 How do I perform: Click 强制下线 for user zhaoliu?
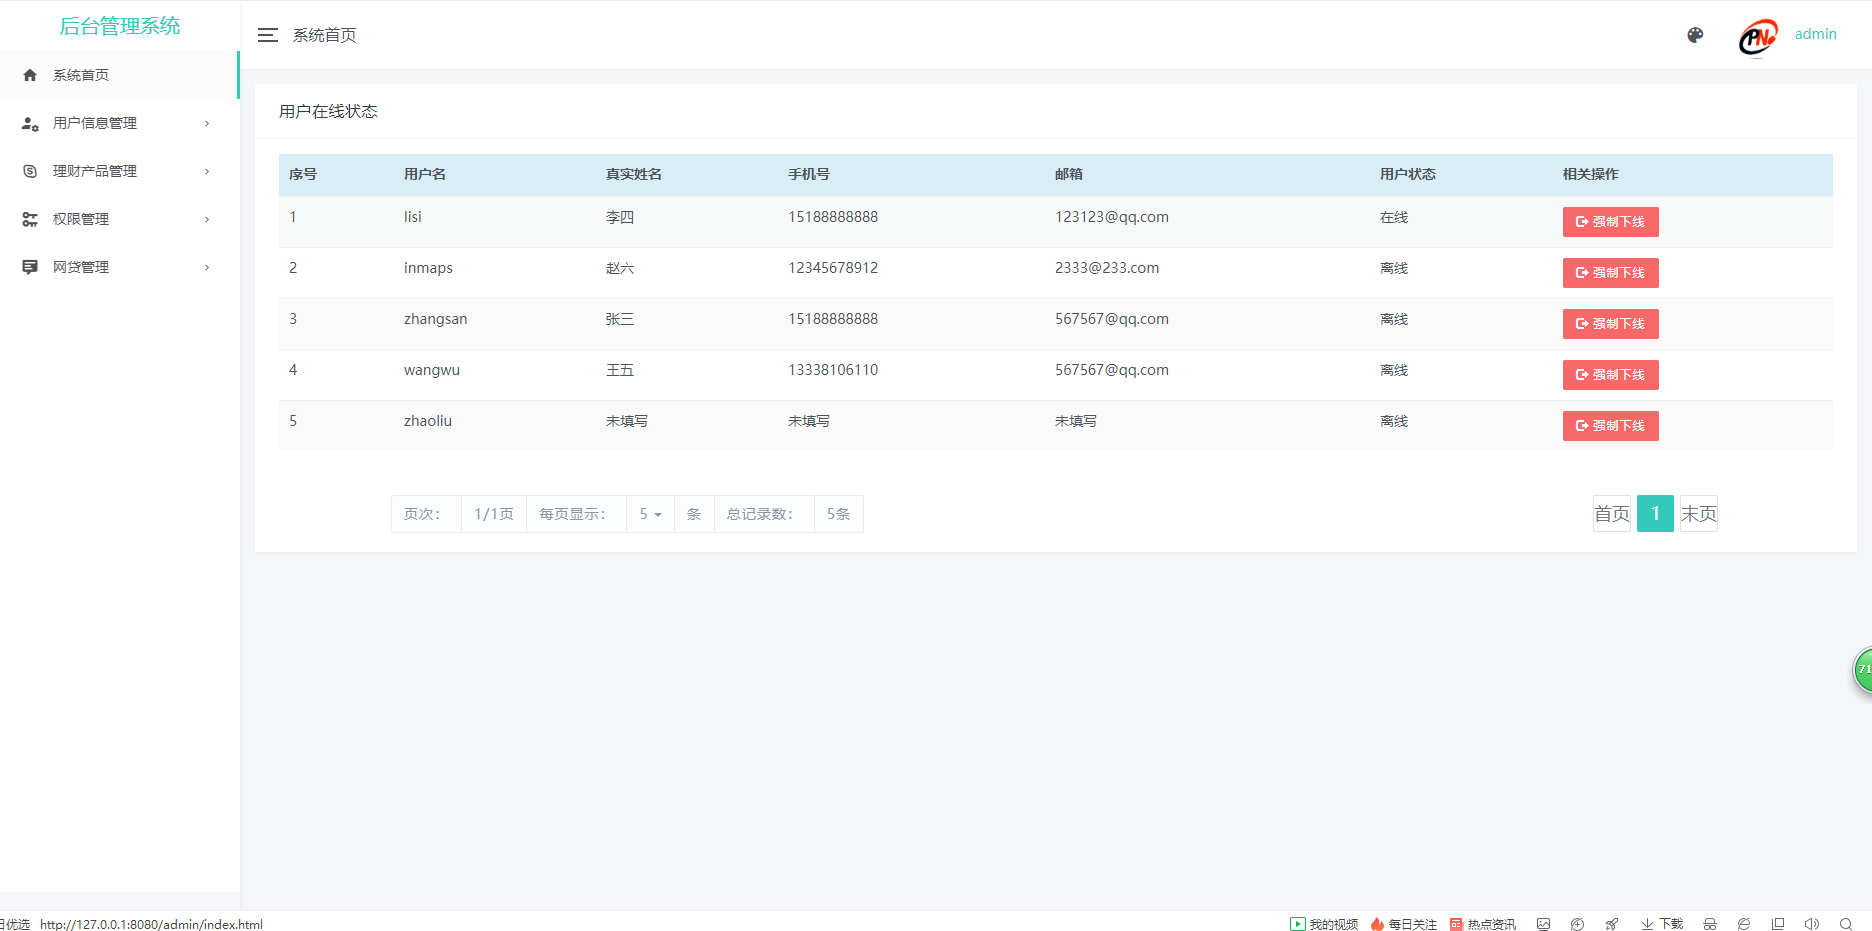[x=1610, y=426]
